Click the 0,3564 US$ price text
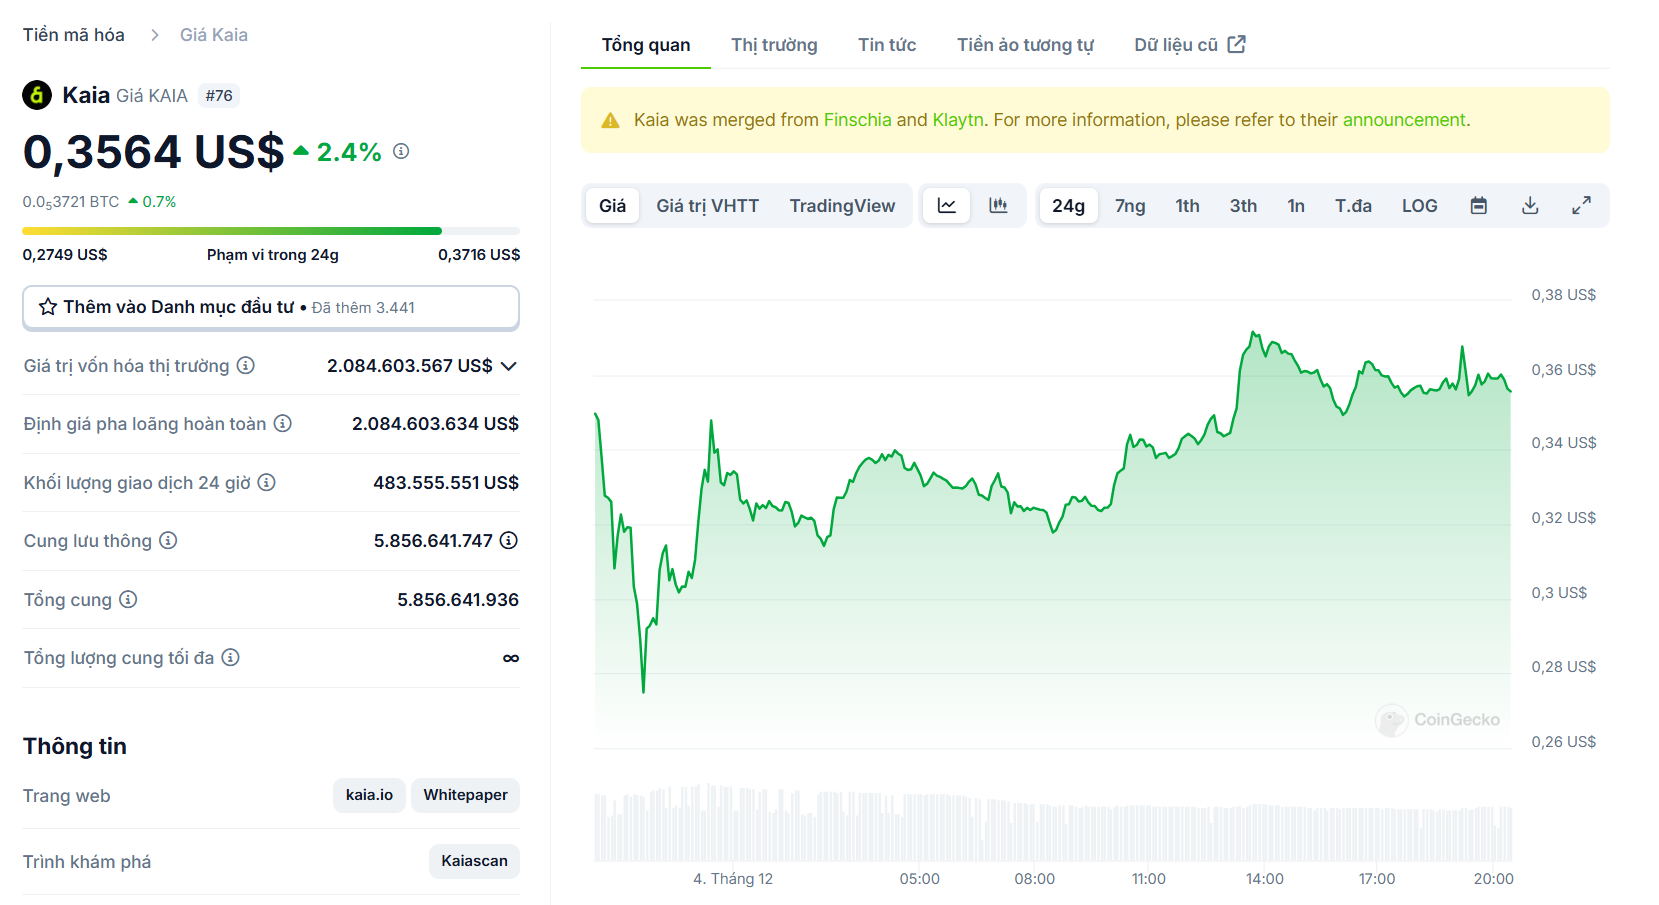 point(153,152)
